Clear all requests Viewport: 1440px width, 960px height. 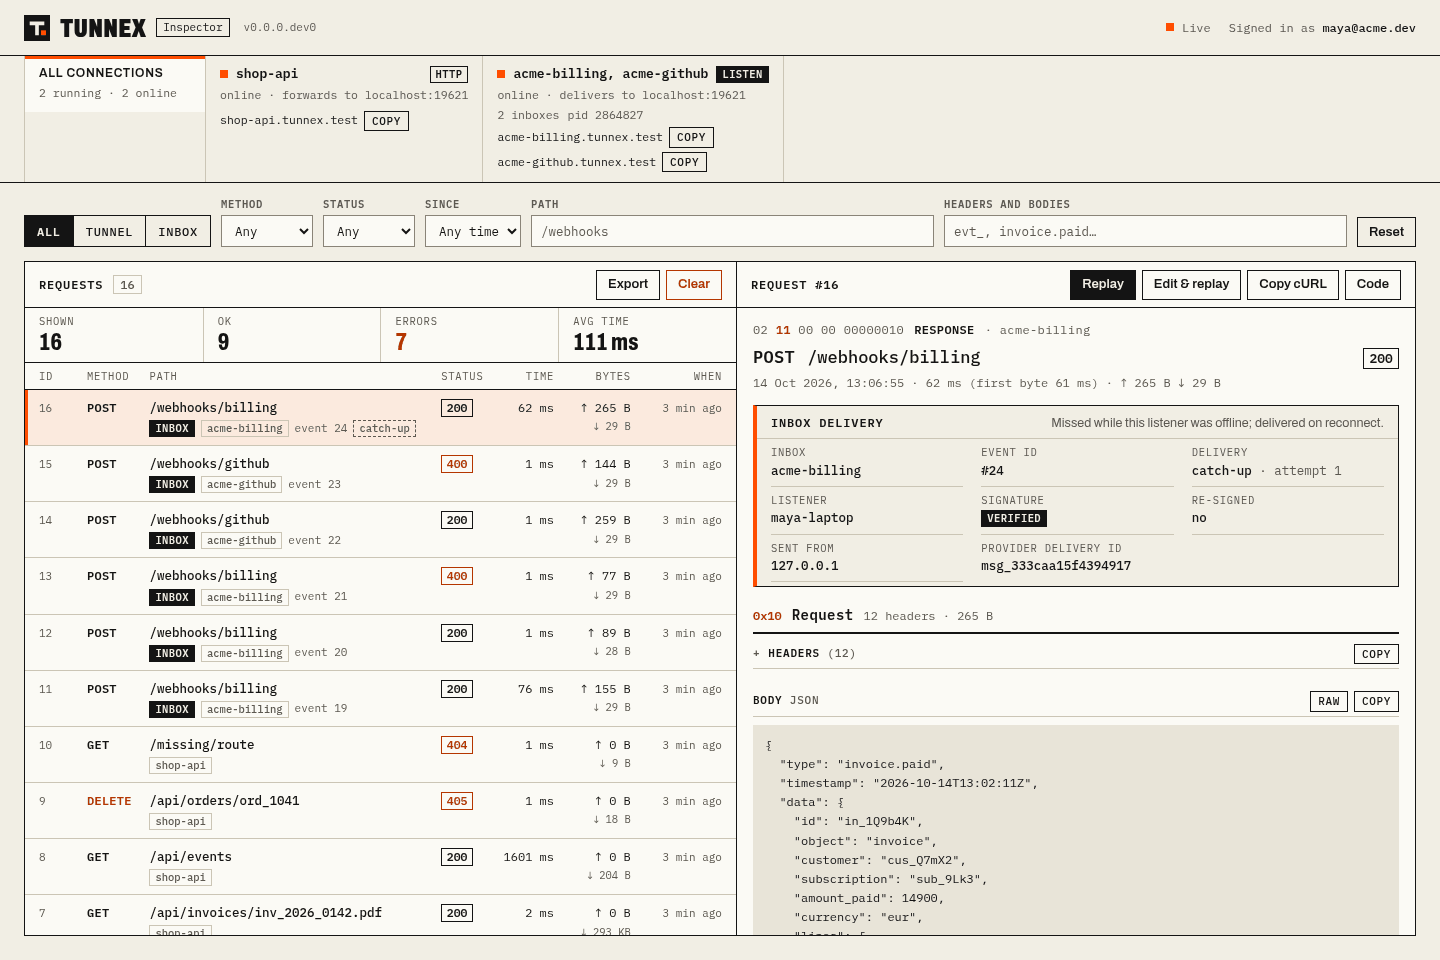pos(694,284)
